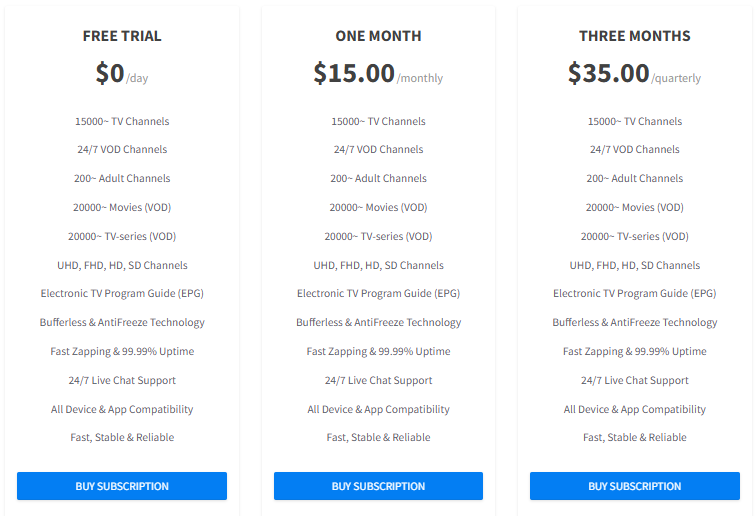Click the FREE TRIAL plan heading

pos(122,36)
